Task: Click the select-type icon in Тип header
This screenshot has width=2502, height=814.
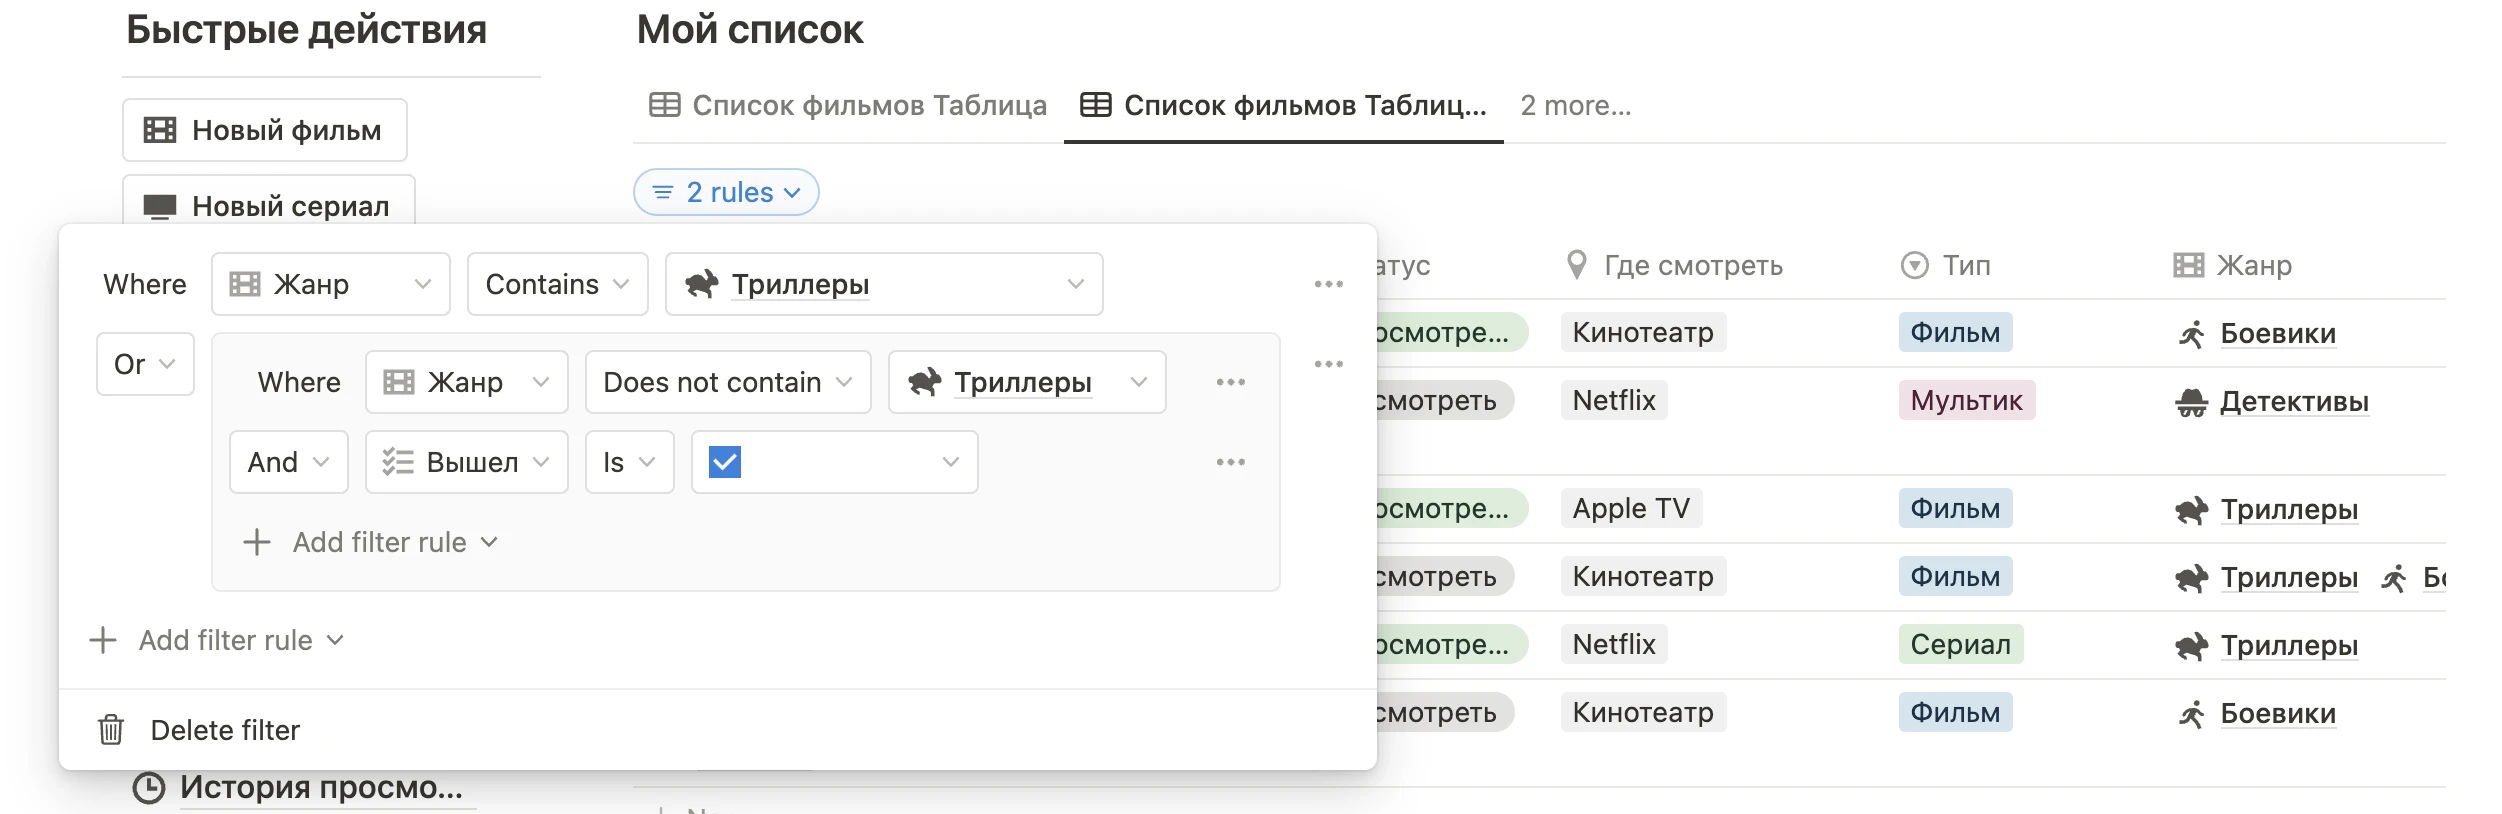Action: [x=1914, y=265]
